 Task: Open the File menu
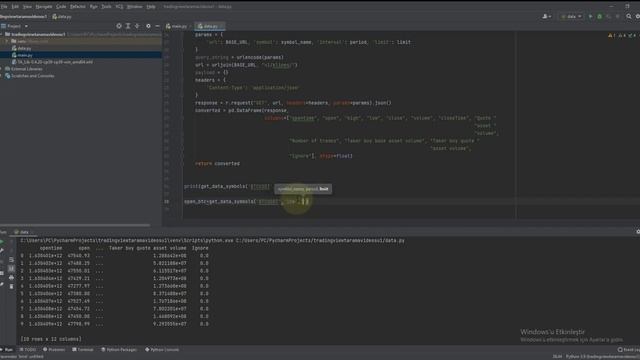[x=4, y=7]
